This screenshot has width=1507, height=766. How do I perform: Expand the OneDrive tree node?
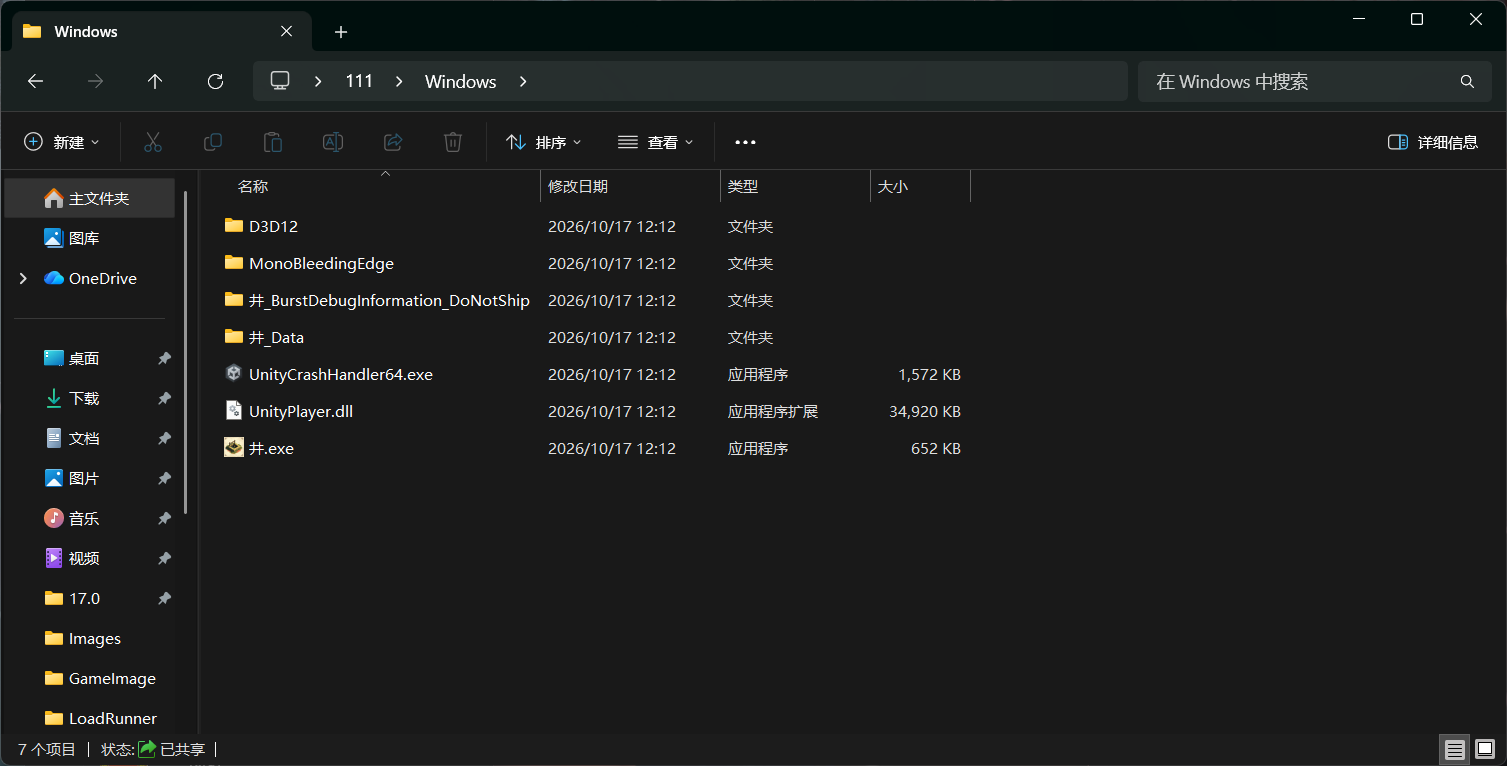(23, 279)
